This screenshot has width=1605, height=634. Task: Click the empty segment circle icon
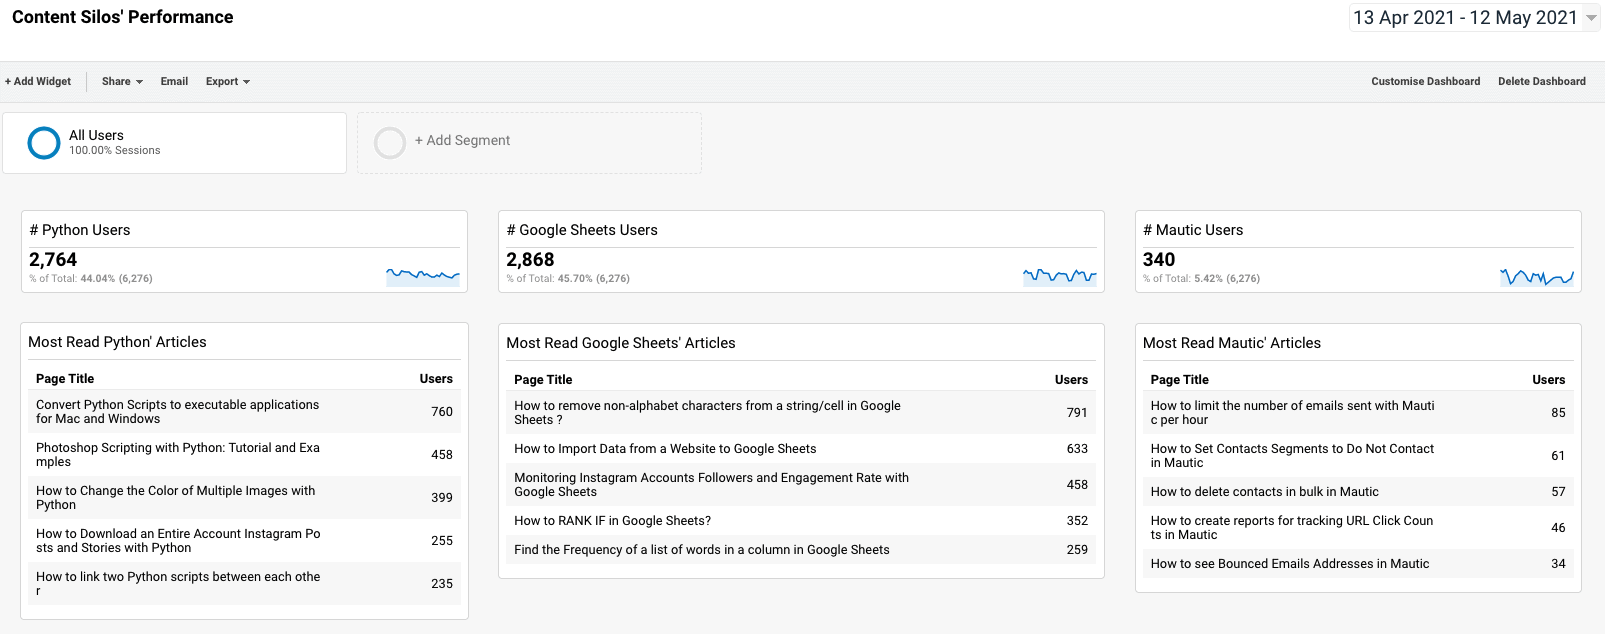click(390, 143)
